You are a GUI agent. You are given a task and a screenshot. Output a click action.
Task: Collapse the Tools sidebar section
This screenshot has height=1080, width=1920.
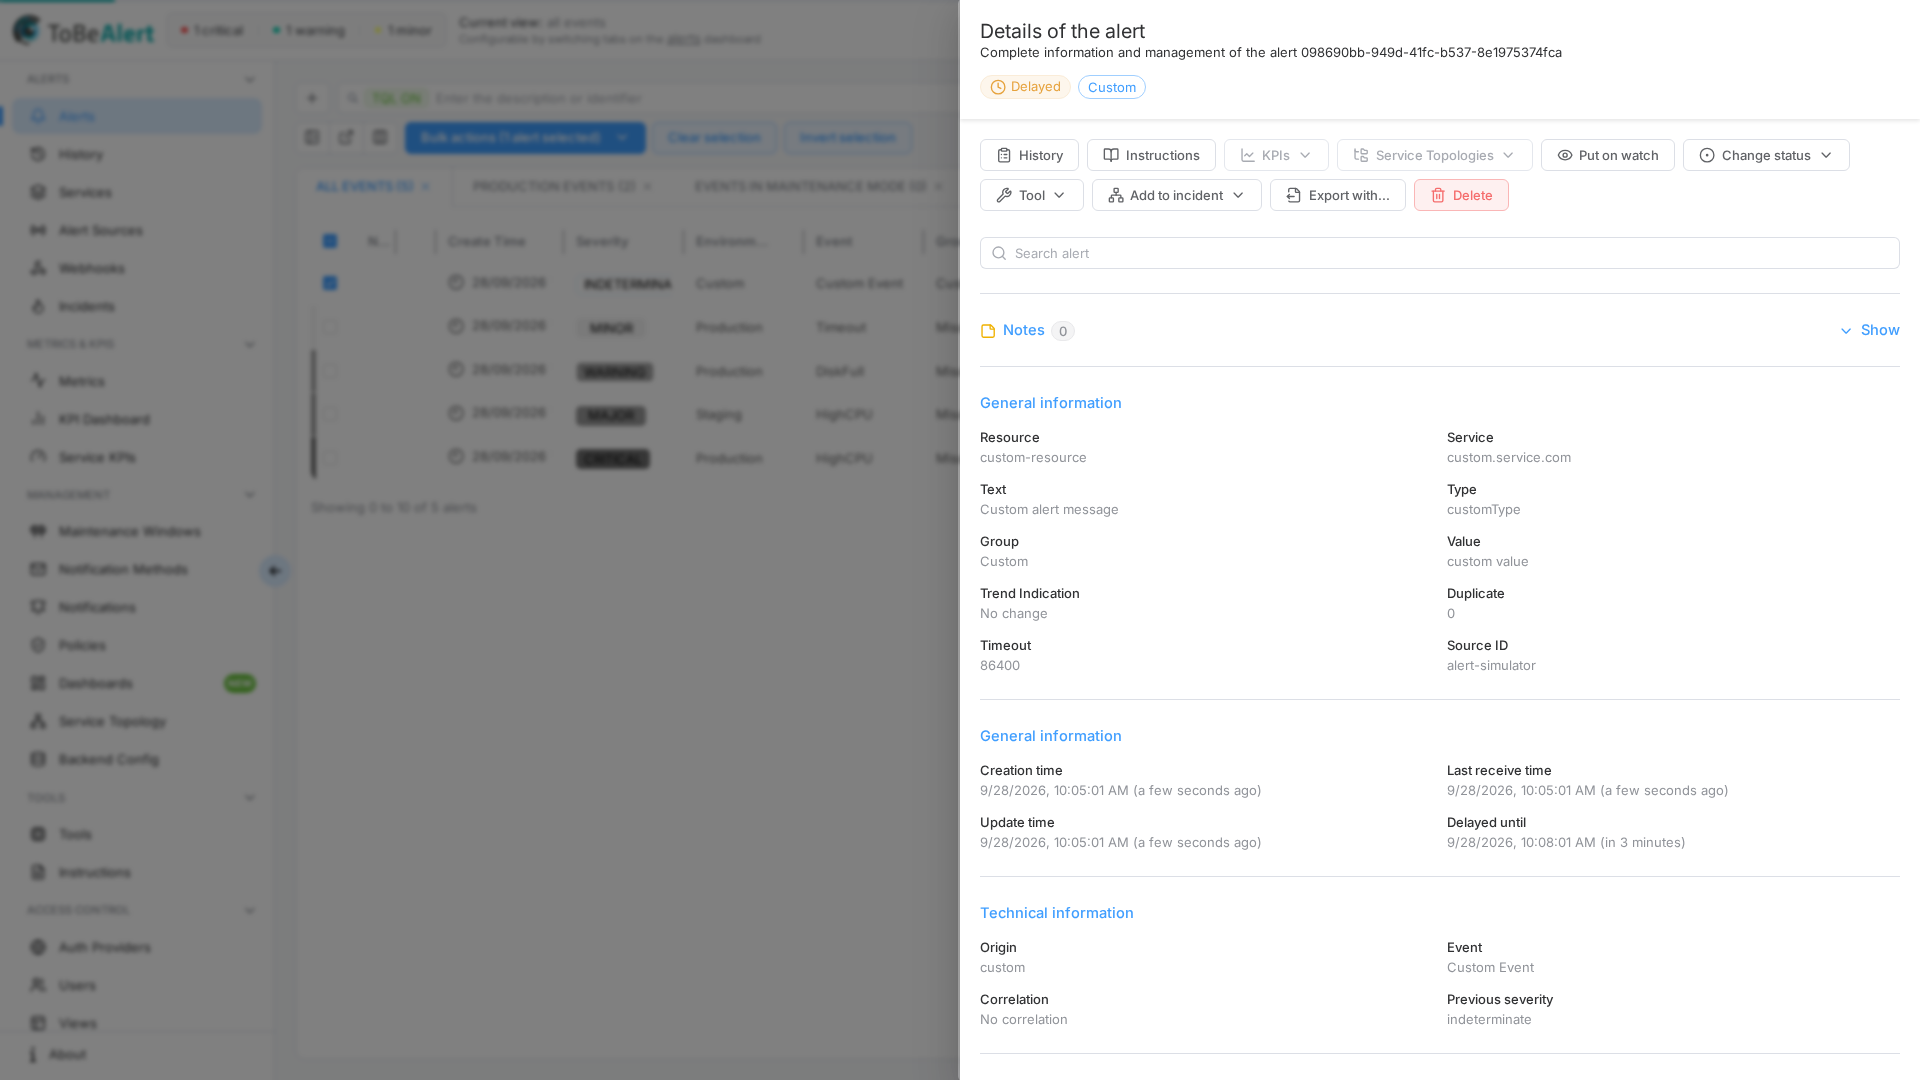click(x=250, y=798)
